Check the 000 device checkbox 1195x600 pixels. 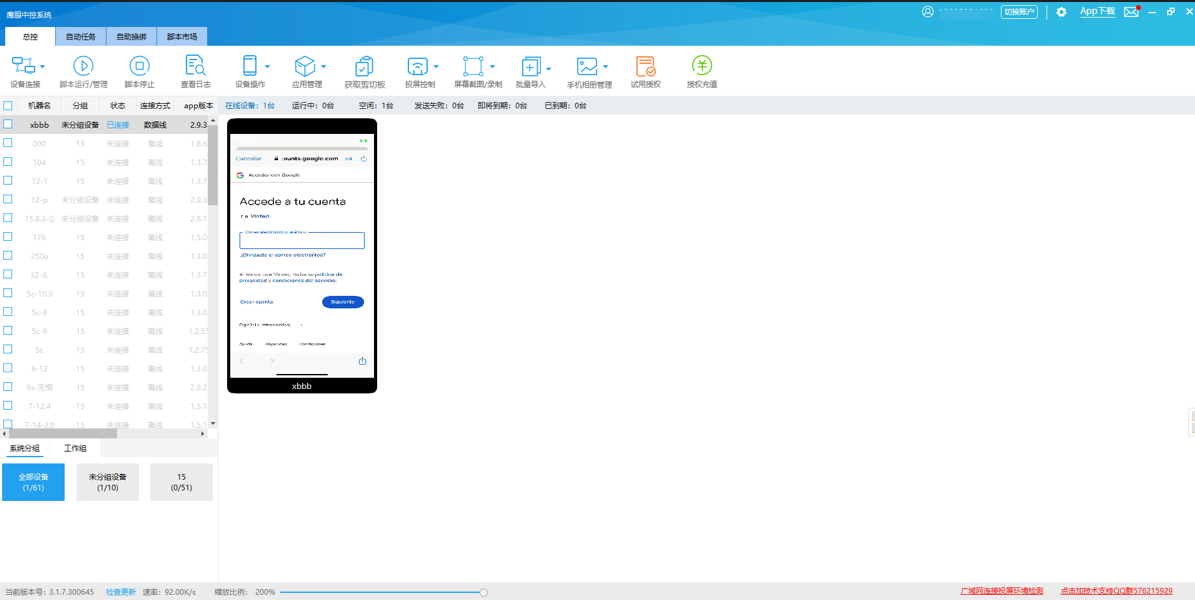pyautogui.click(x=8, y=143)
